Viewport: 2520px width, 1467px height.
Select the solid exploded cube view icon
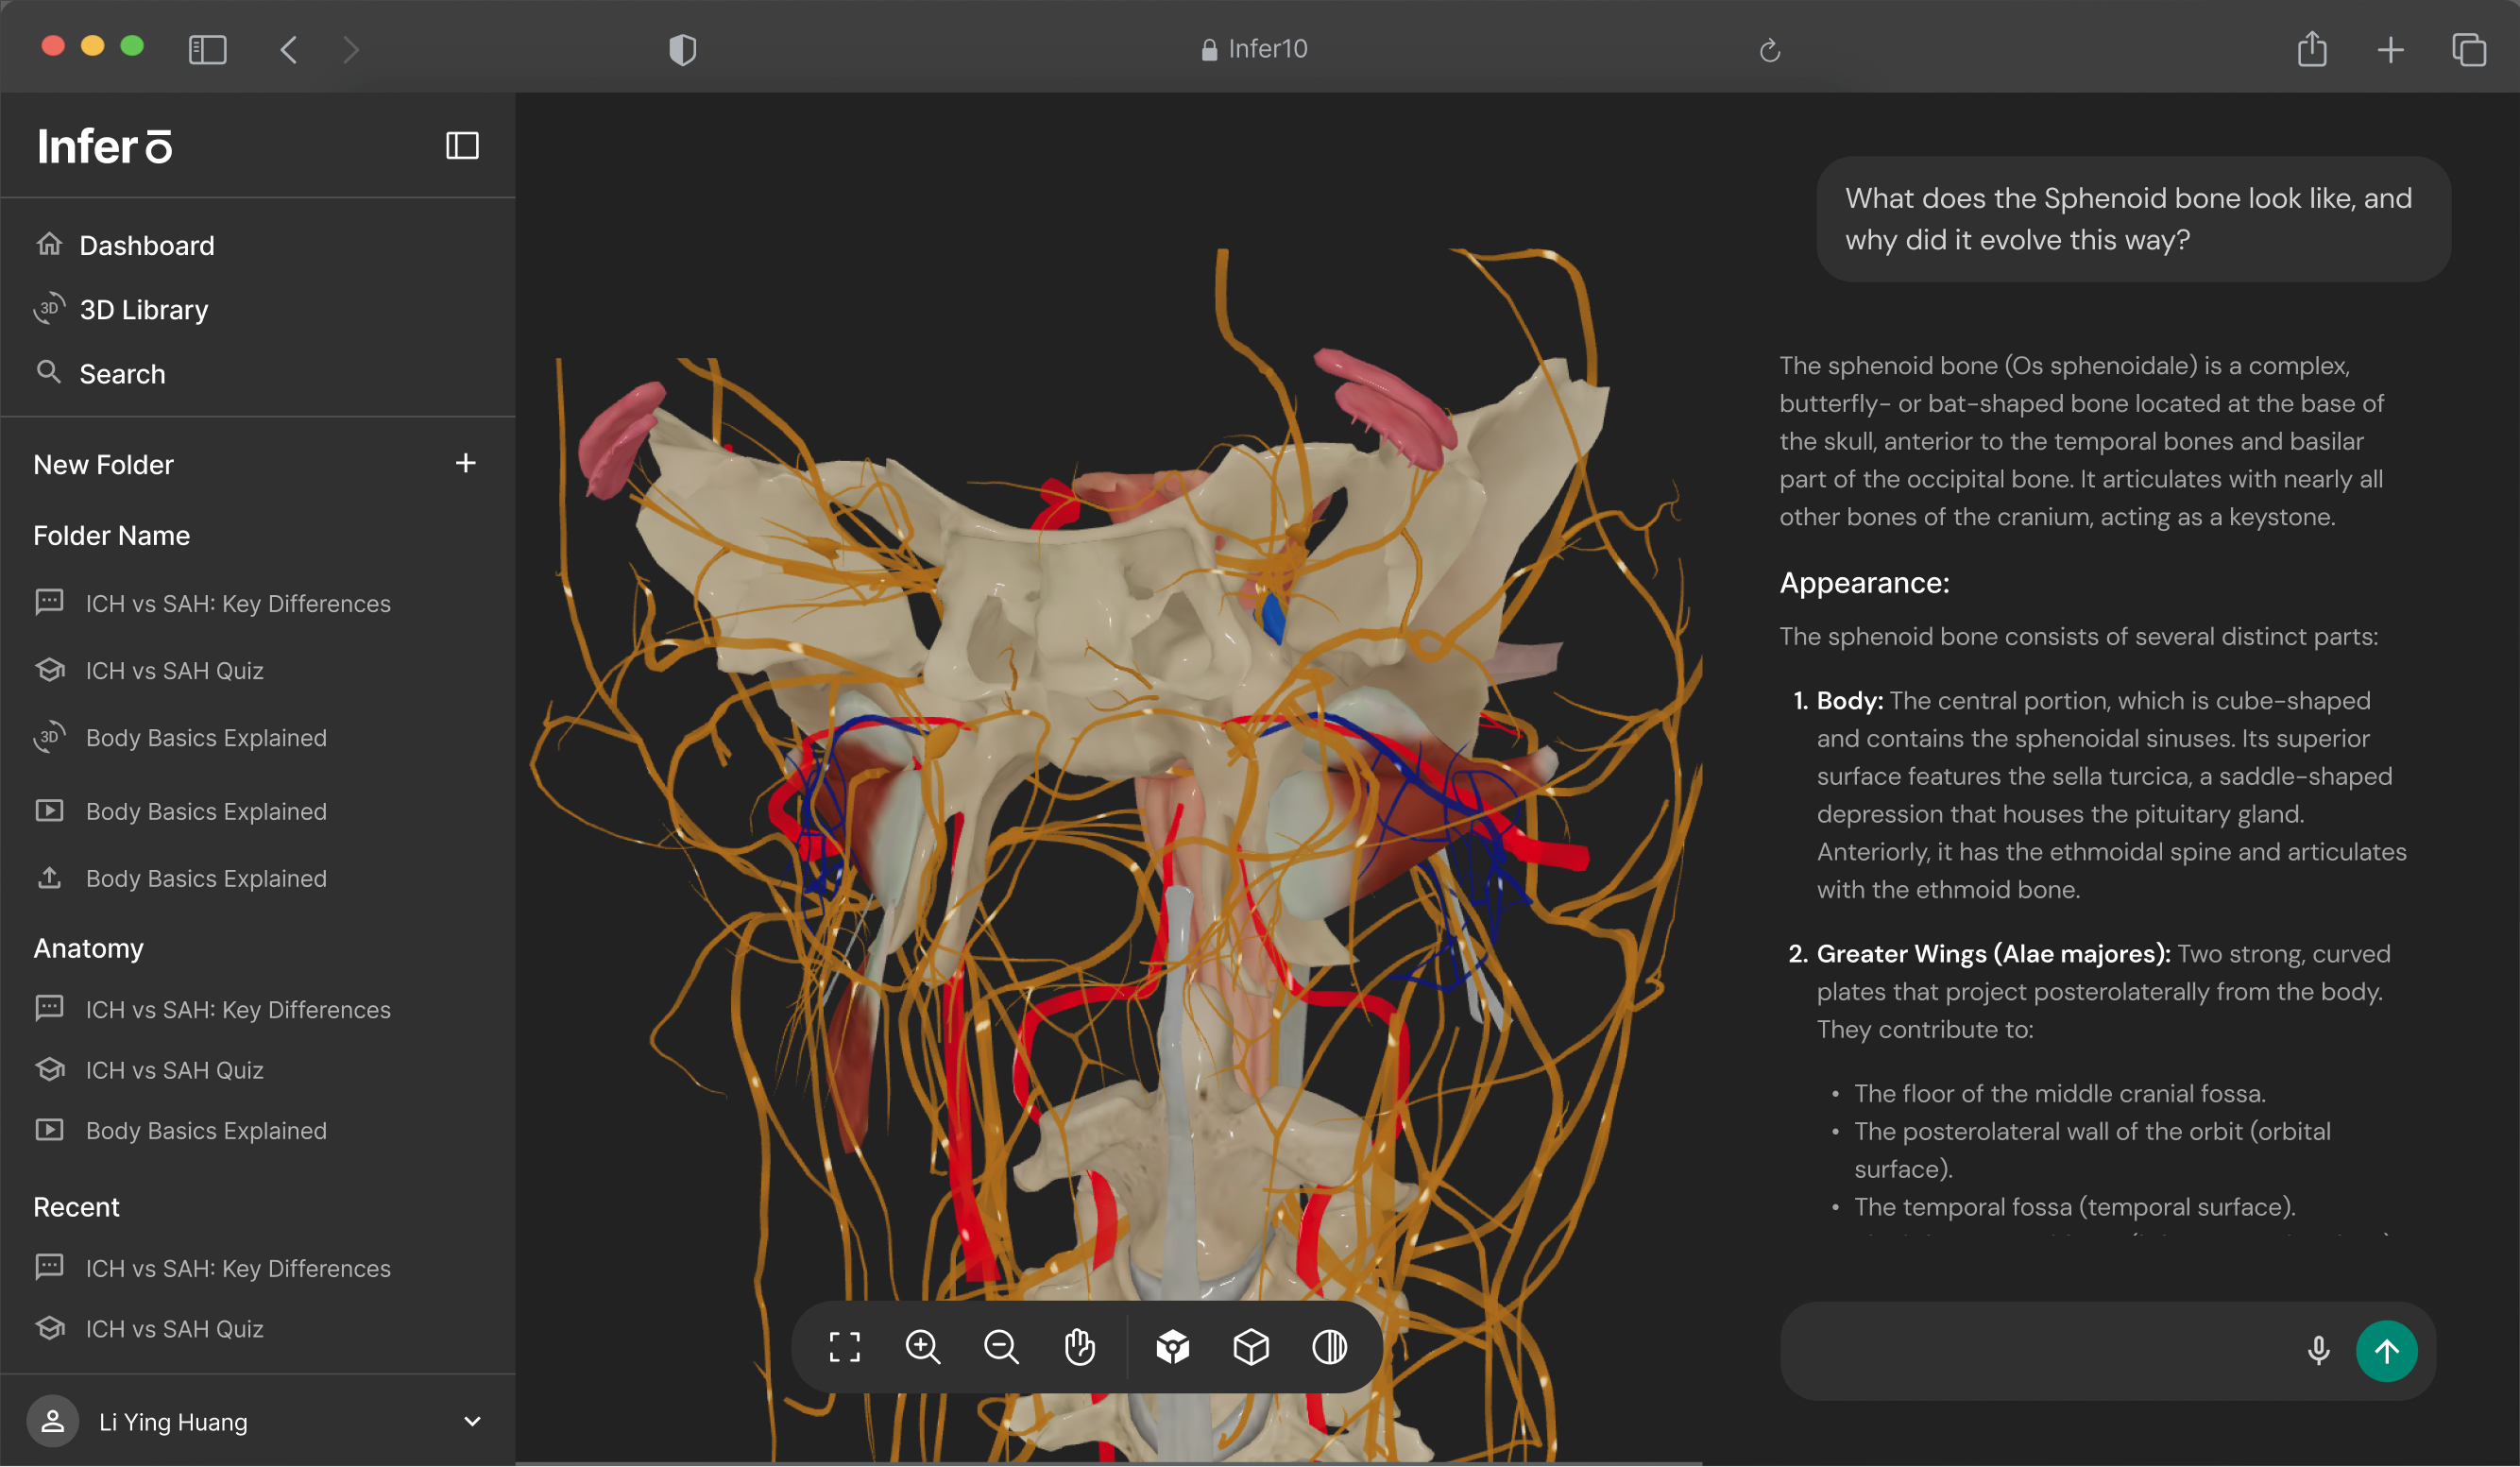[x=1172, y=1347]
